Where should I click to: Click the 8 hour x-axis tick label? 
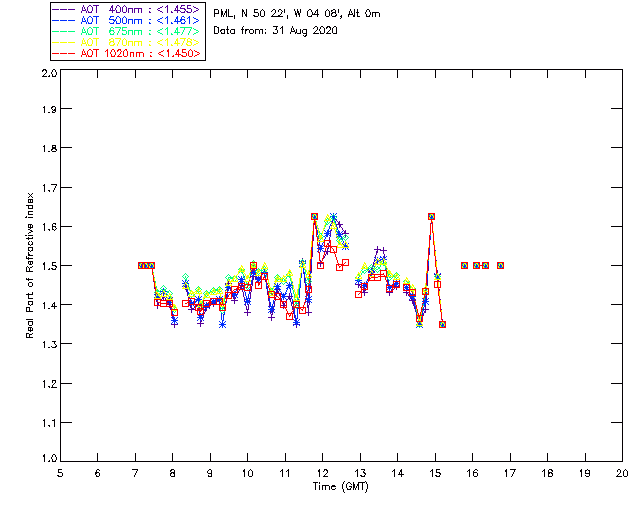(173, 473)
